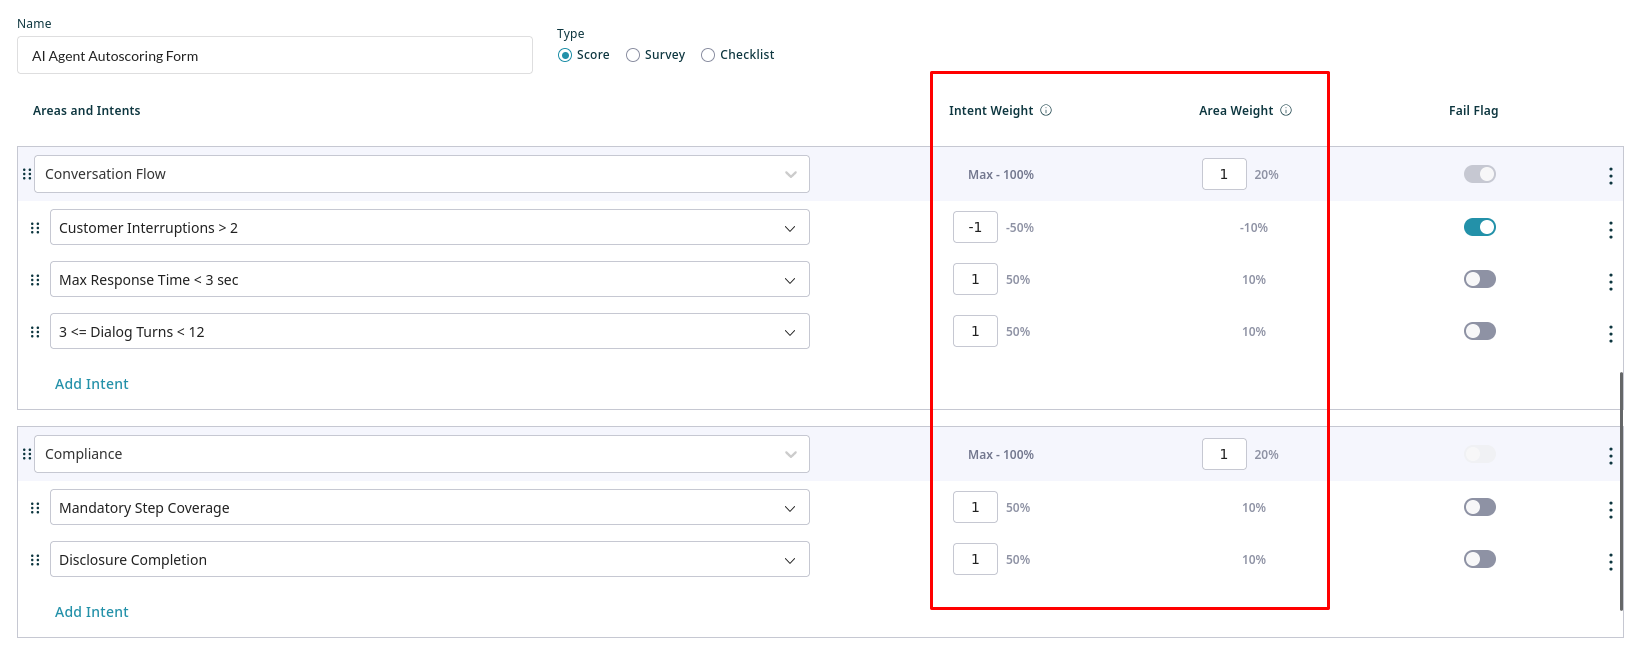Open kebab menu for Conversation Flow area

1610,176
